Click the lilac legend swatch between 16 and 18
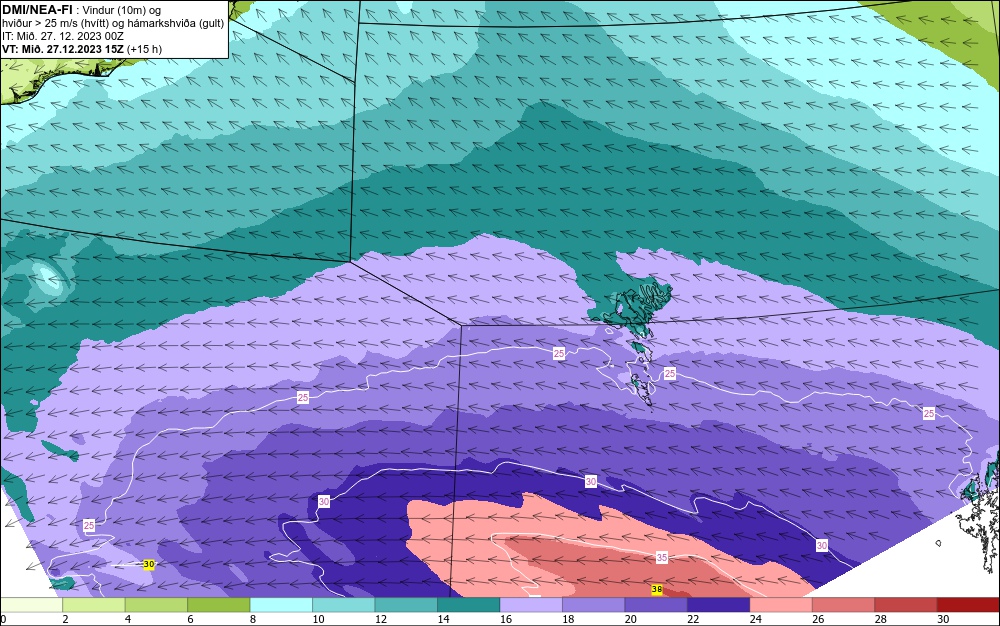This screenshot has width=1000, height=626. [531, 605]
